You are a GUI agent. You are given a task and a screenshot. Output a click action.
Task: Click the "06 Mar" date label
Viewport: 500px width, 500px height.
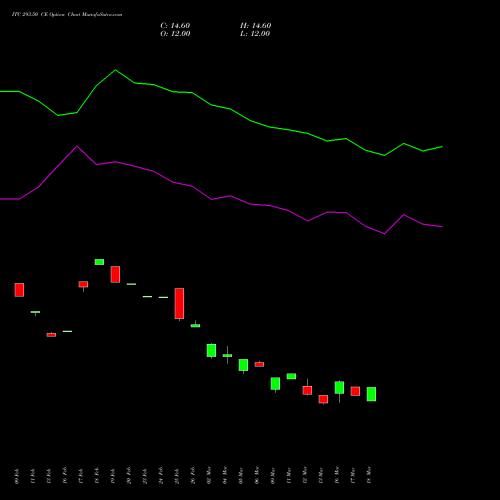[x=257, y=475]
